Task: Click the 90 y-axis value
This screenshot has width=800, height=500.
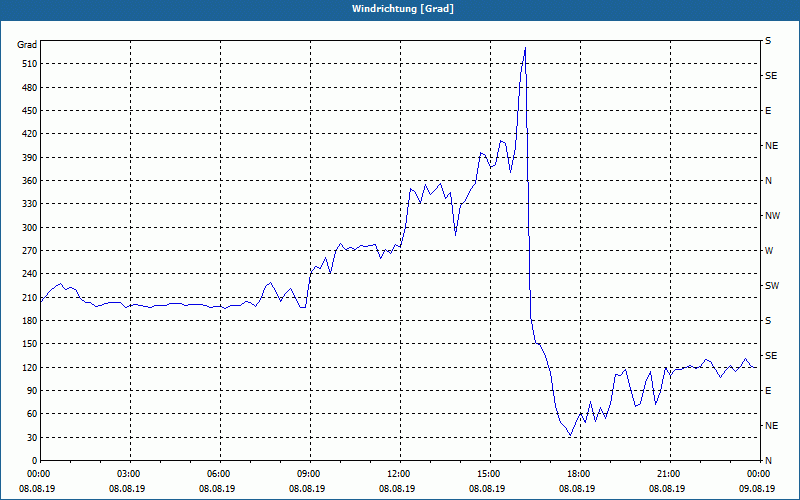Action: click(33, 390)
